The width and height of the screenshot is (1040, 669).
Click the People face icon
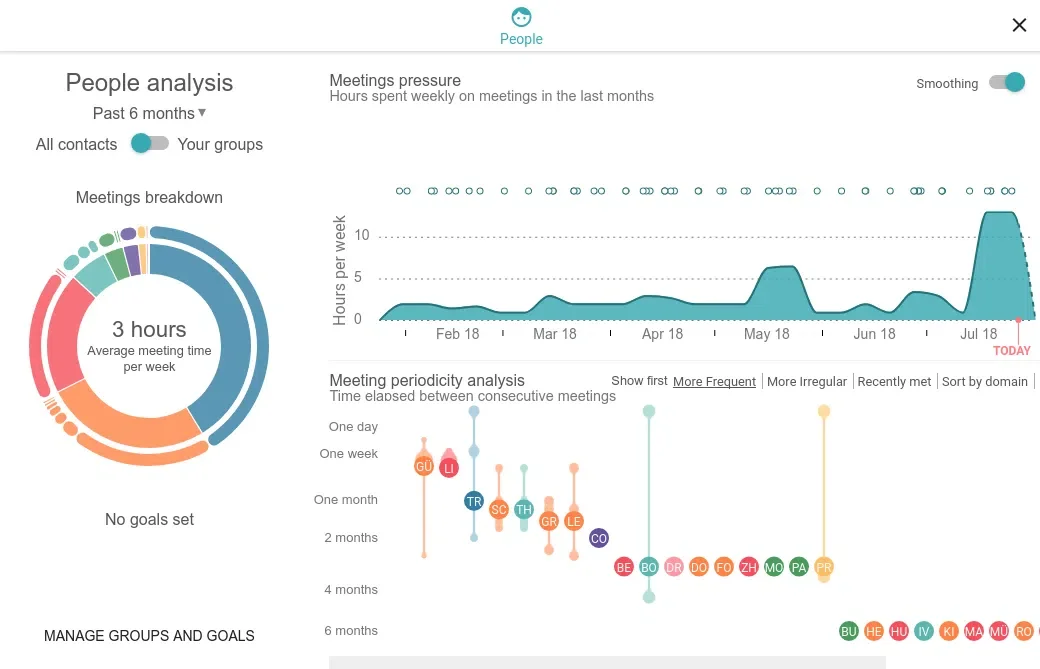click(521, 17)
